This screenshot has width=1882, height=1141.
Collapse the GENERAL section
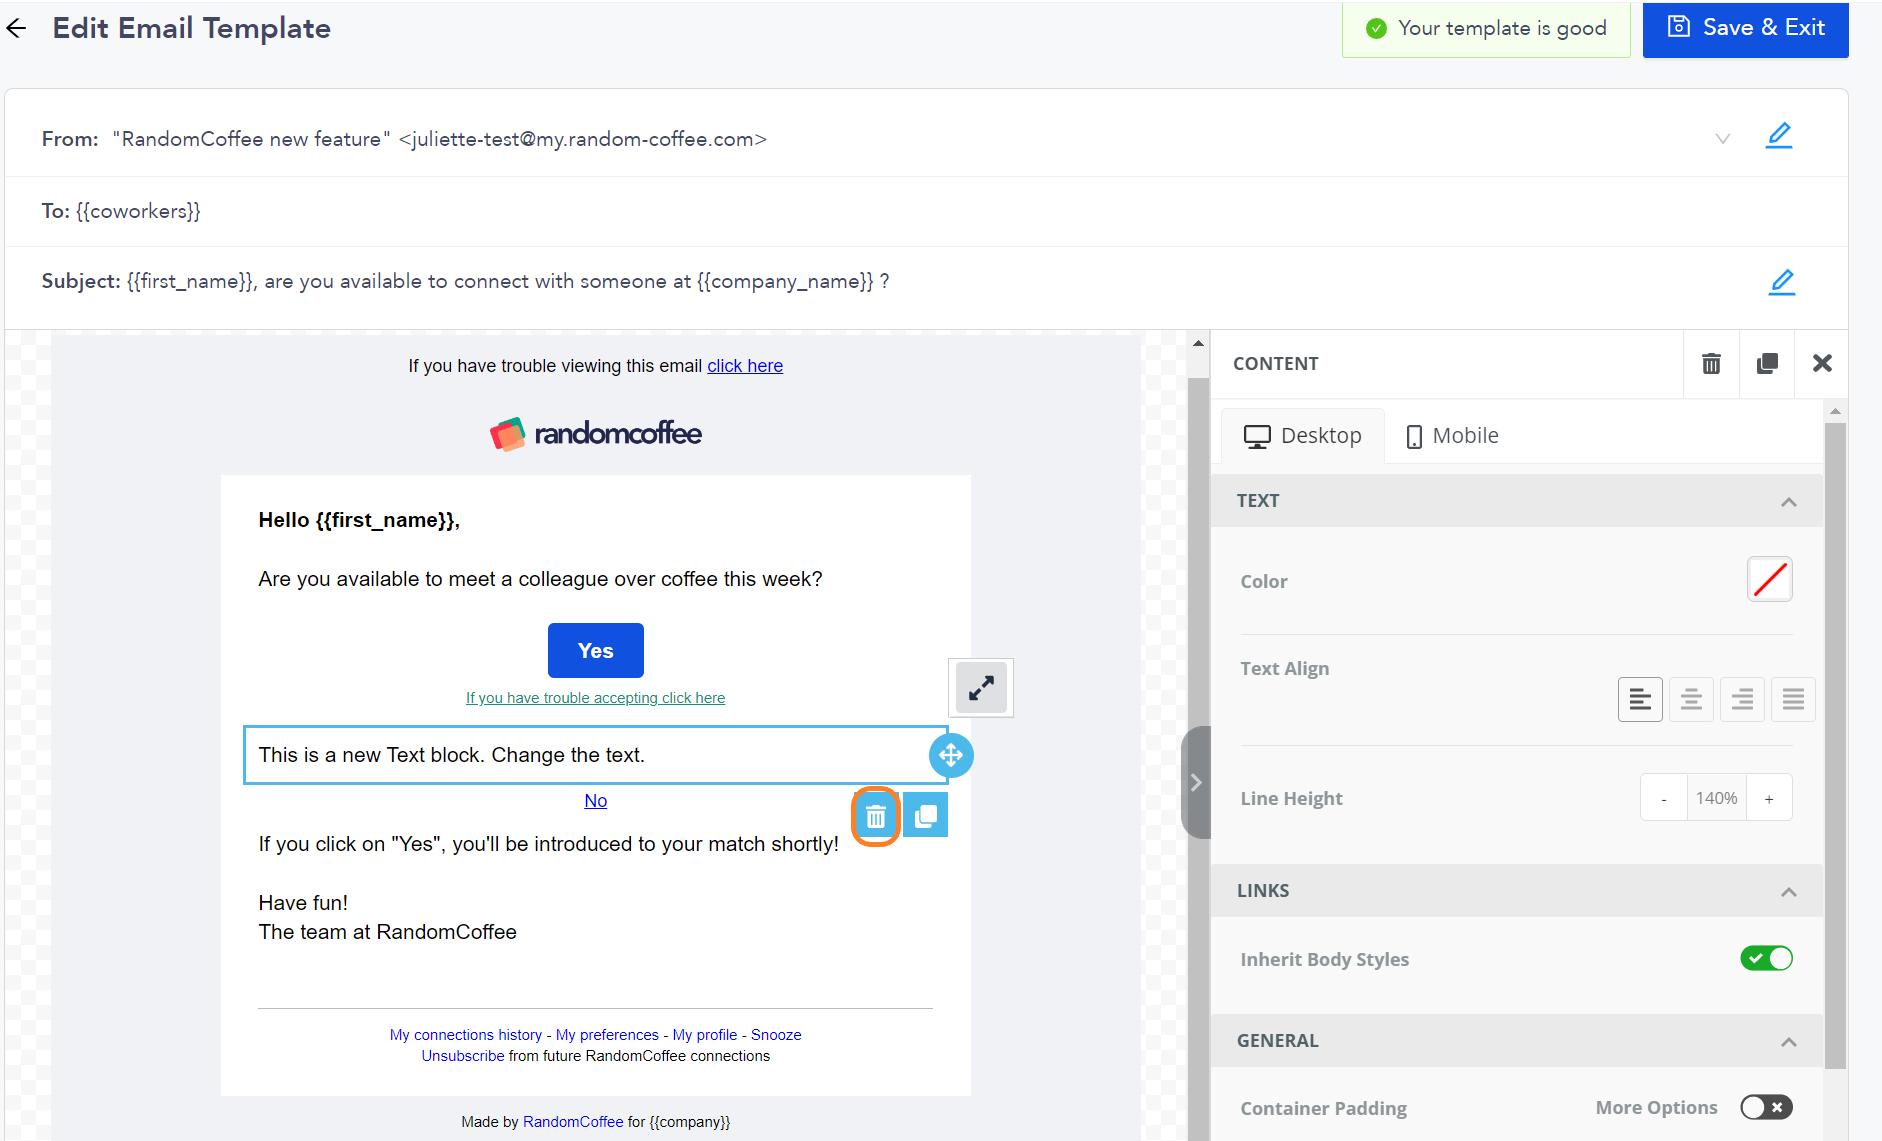pos(1788,1041)
